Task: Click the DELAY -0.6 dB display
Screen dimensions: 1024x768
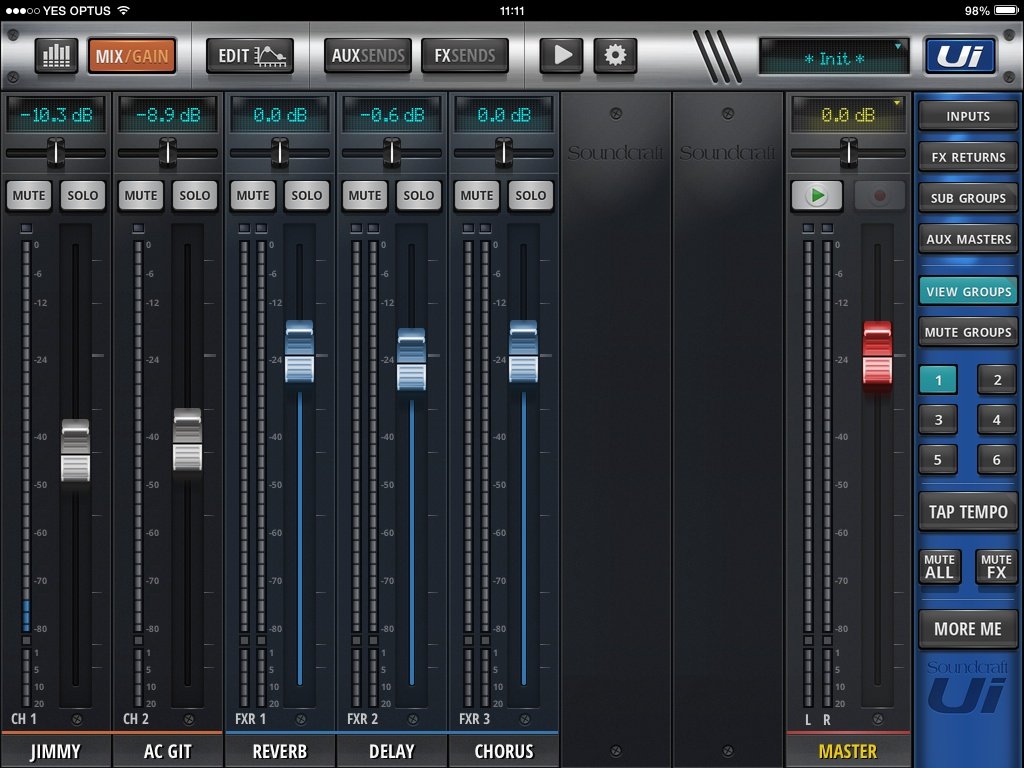Action: [392, 115]
